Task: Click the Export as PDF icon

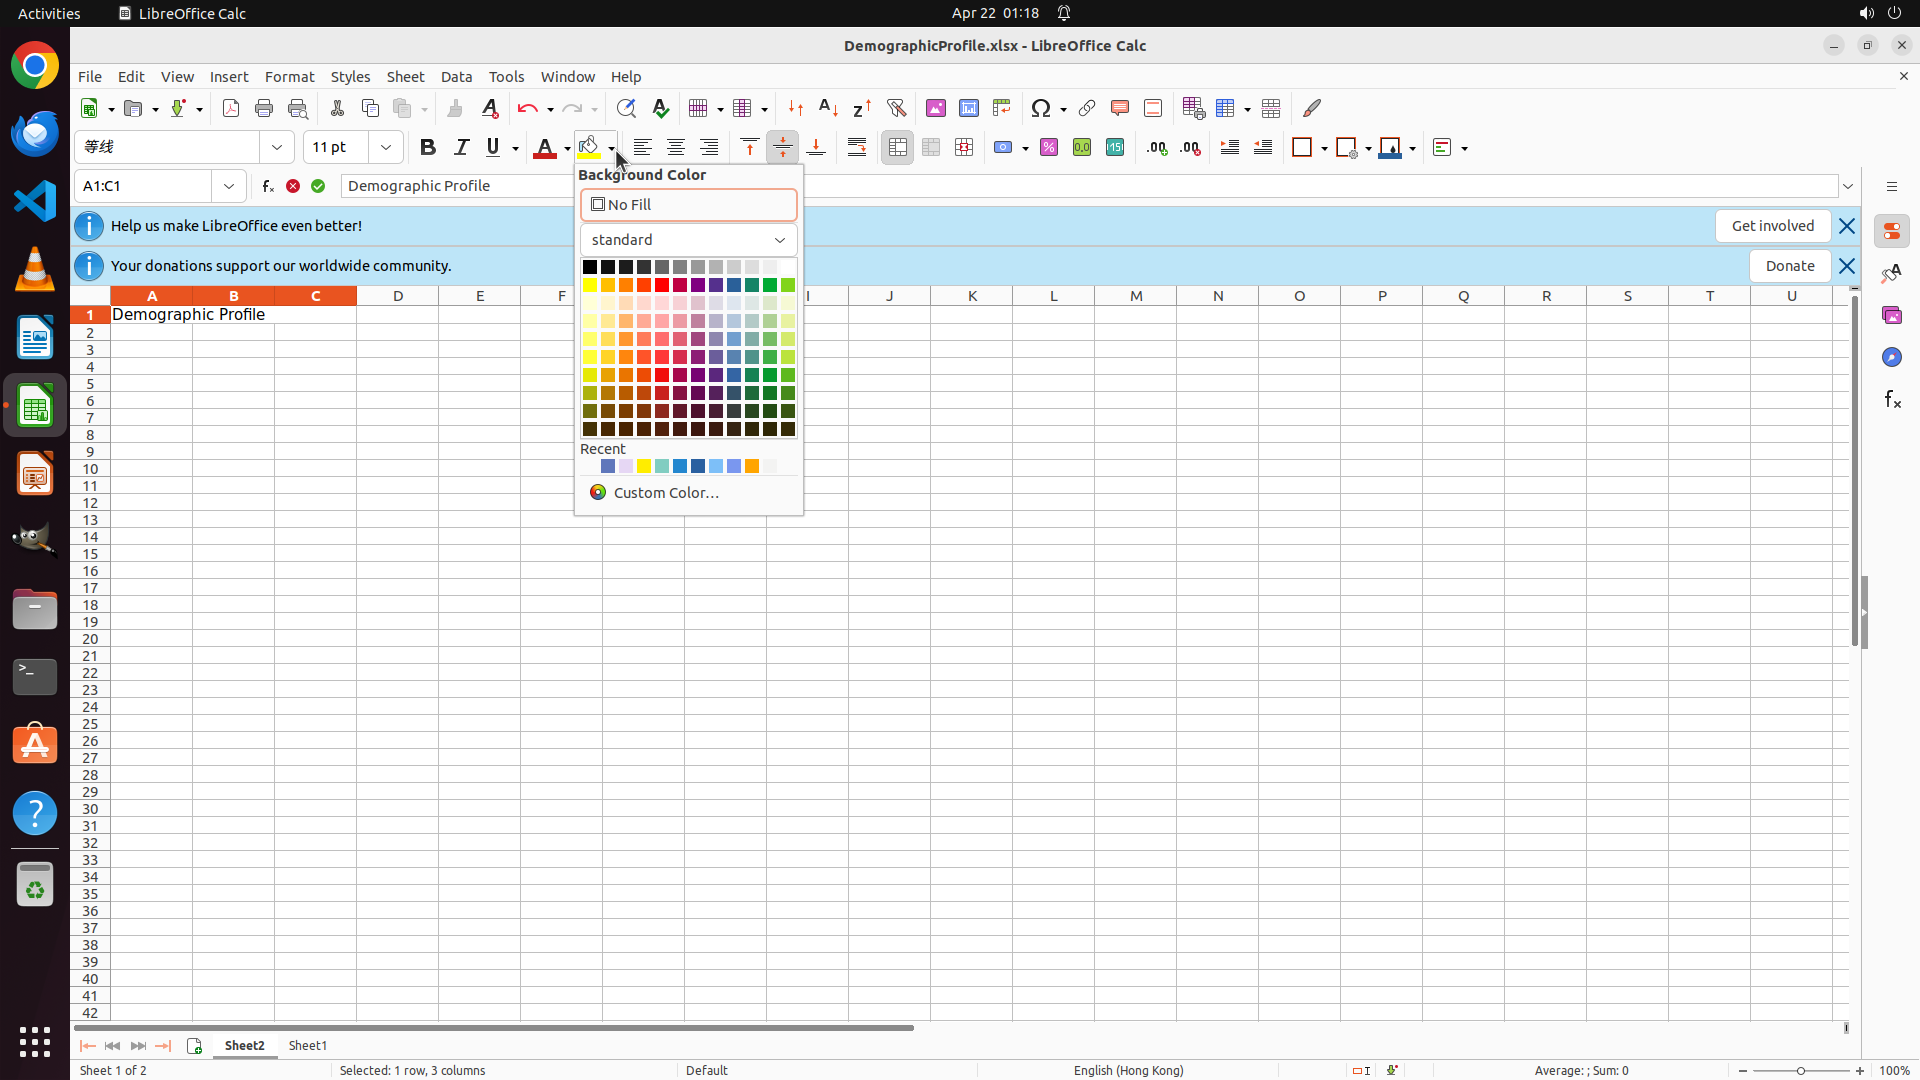Action: [231, 108]
